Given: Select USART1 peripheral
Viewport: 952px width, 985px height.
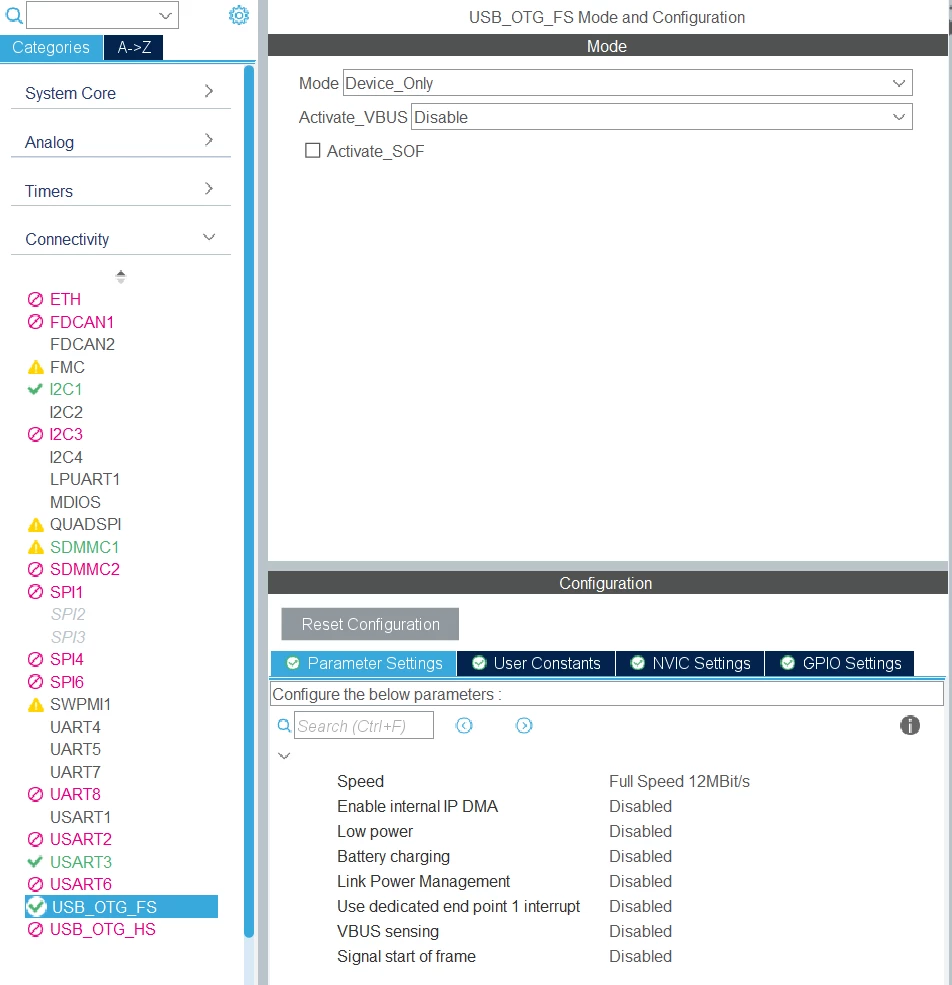Looking at the screenshot, I should [80, 817].
